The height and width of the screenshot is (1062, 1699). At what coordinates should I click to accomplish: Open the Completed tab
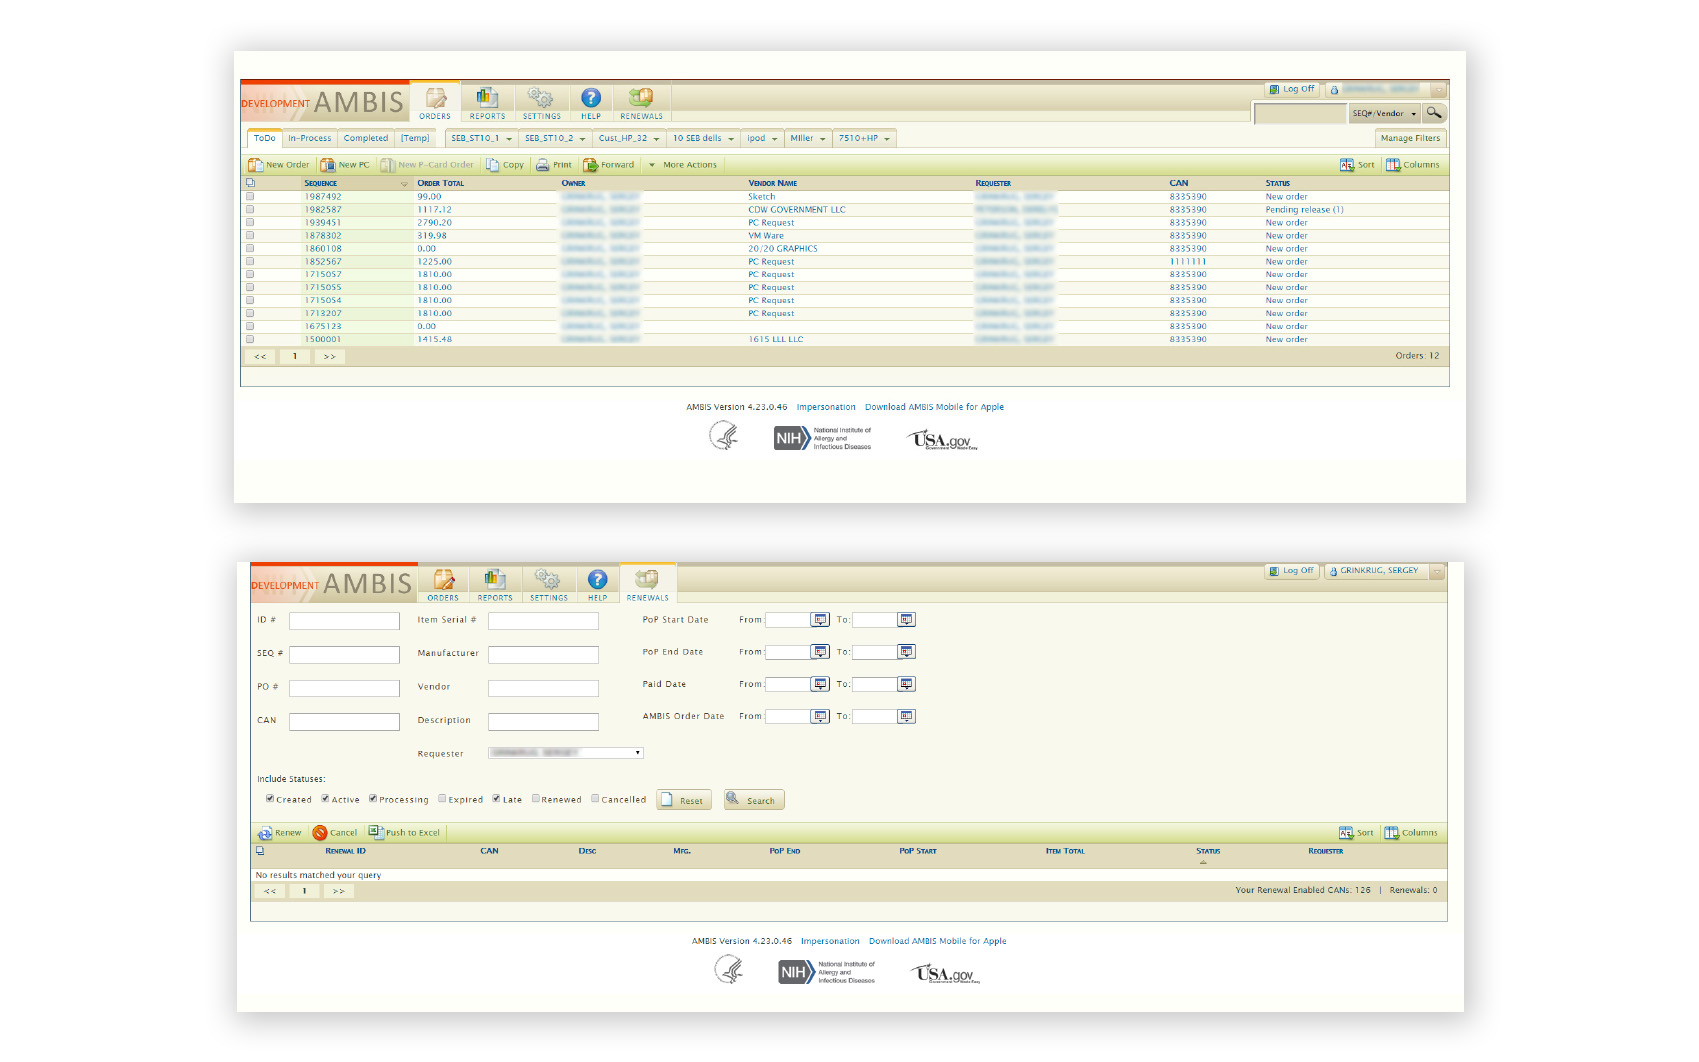[366, 139]
